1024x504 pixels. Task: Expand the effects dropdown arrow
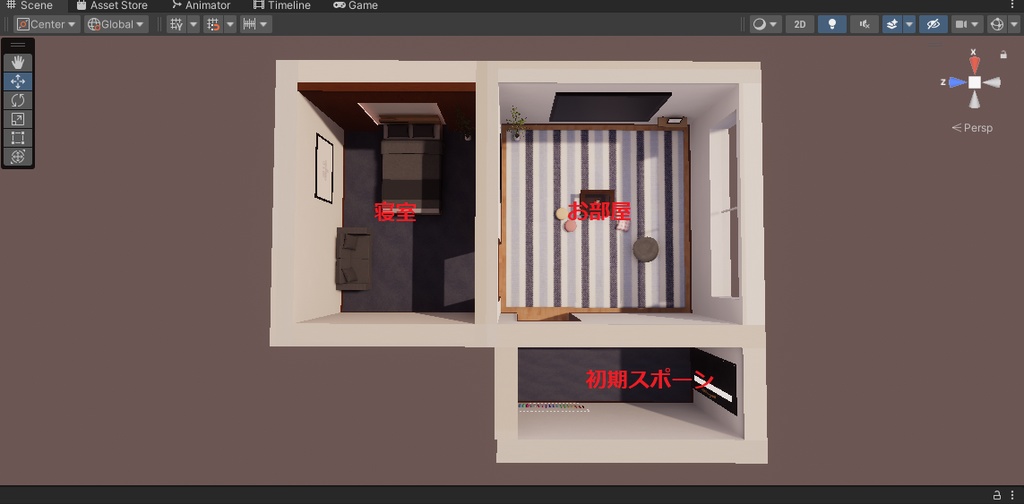point(908,24)
